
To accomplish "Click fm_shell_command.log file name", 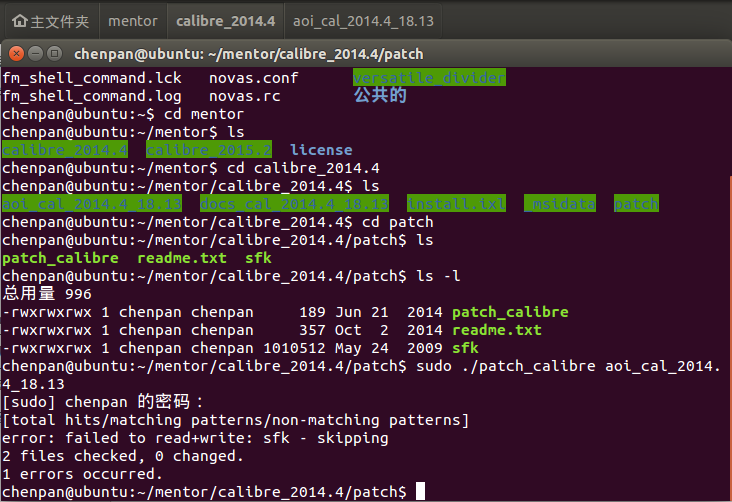I will click(92, 96).
